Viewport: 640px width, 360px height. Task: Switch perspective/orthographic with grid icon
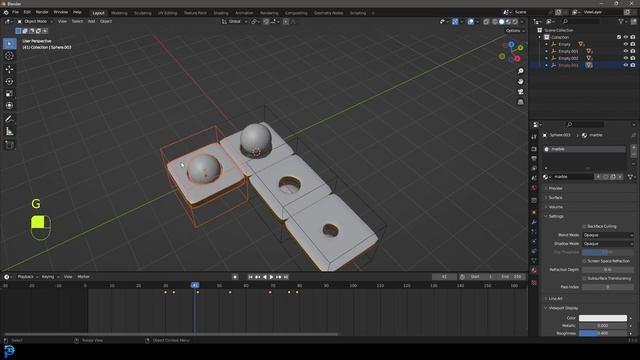pos(520,102)
